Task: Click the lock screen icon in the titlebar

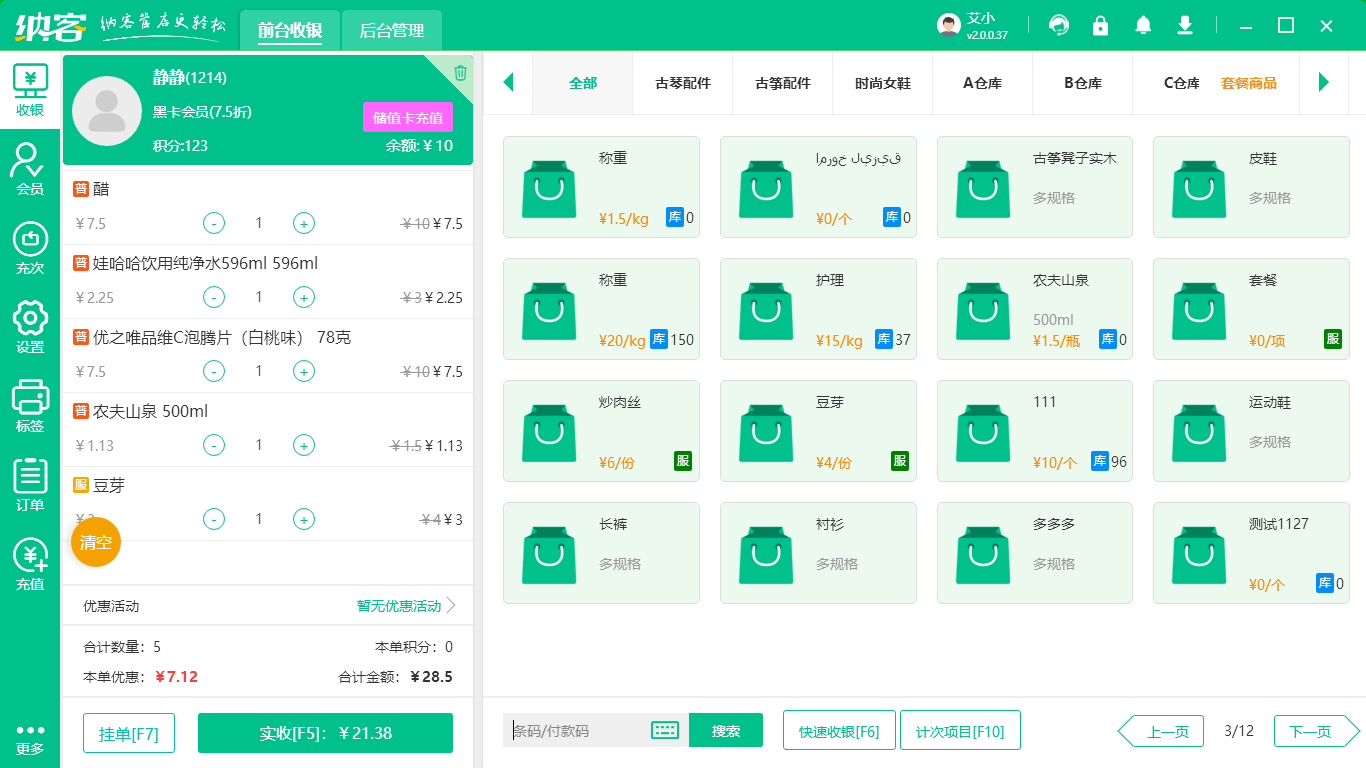Action: click(1100, 25)
